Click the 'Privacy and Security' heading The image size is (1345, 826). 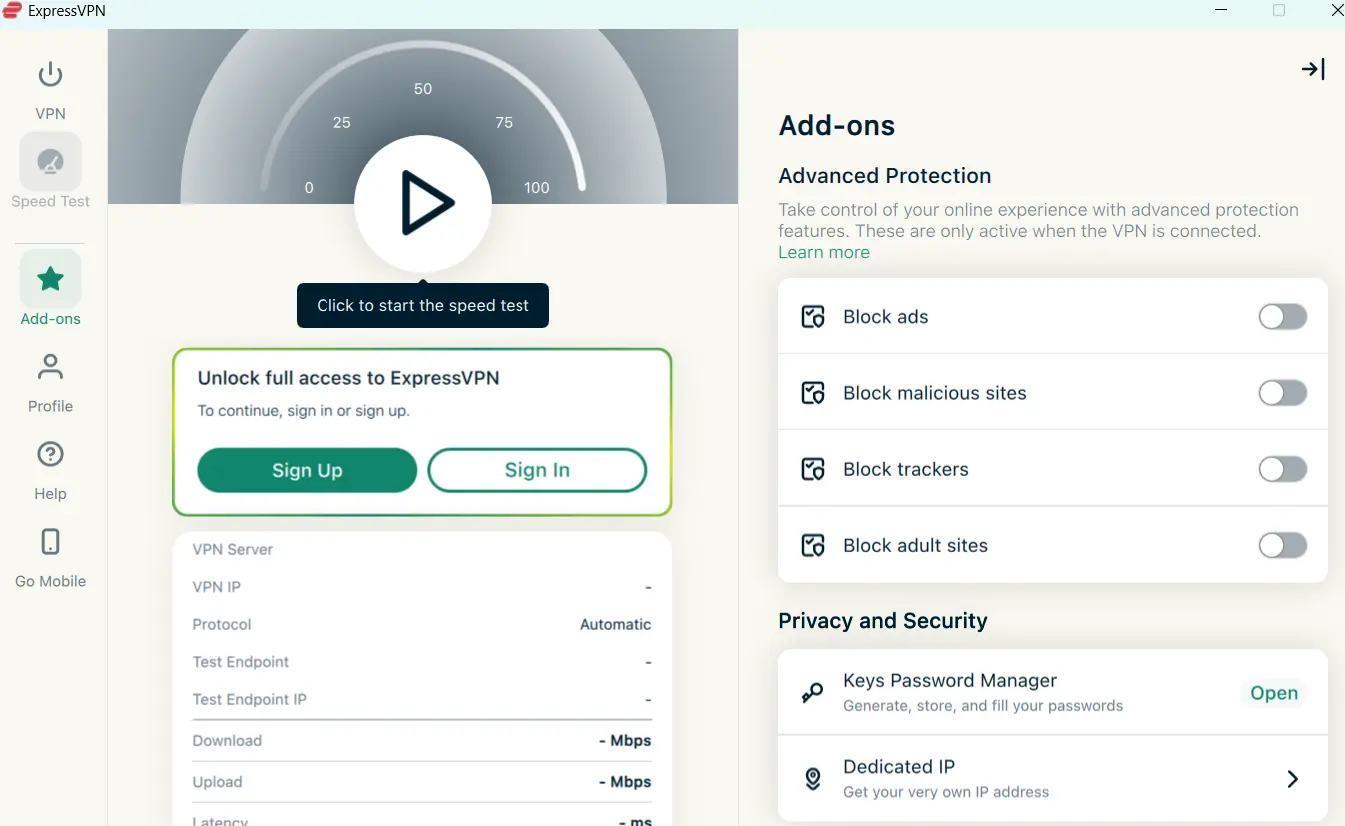point(883,621)
